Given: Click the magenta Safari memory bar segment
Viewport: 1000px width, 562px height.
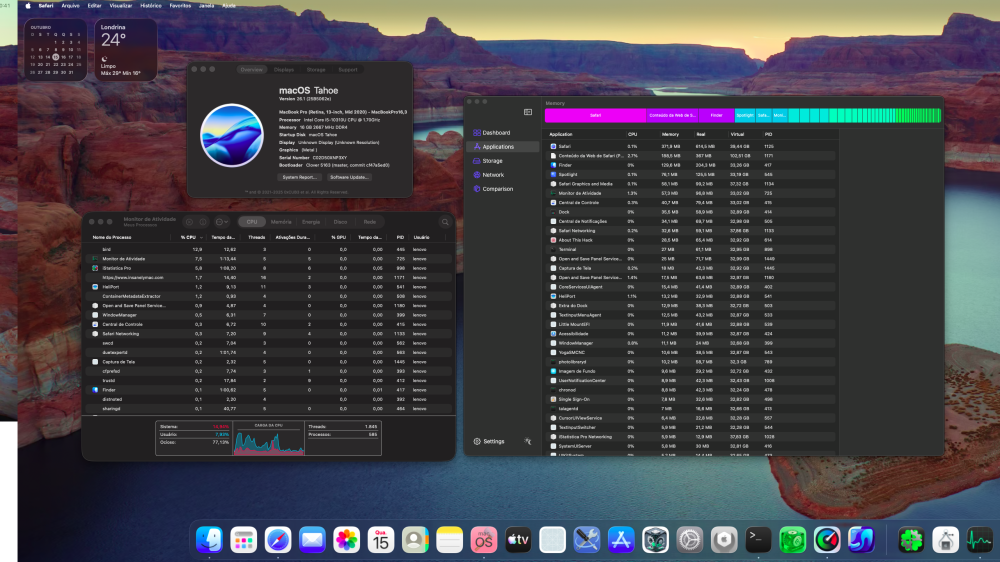Looking at the screenshot, I should tap(595, 115).
